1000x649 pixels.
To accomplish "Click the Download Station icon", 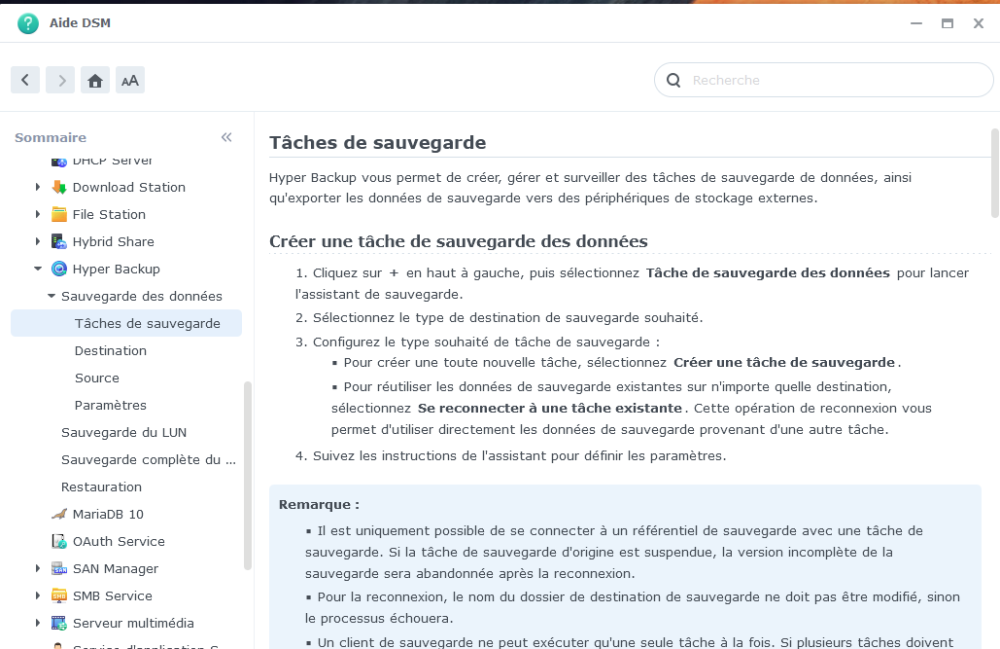I will 59,187.
